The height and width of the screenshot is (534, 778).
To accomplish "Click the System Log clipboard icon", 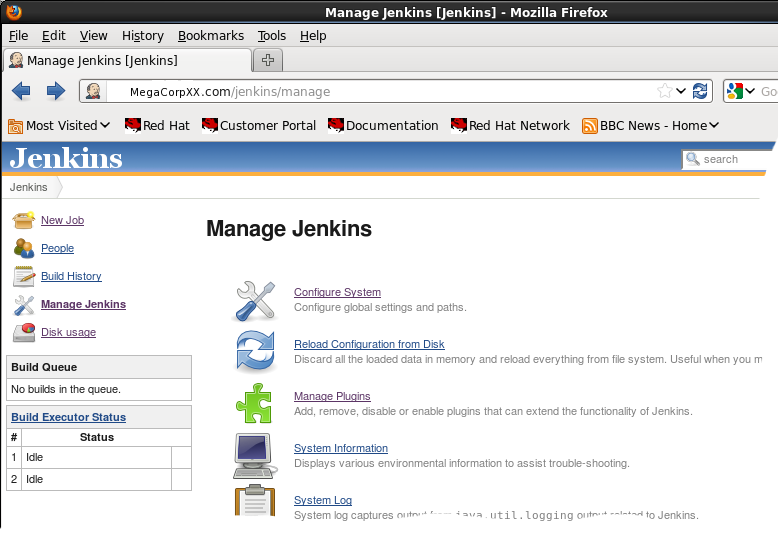I will (x=255, y=500).
